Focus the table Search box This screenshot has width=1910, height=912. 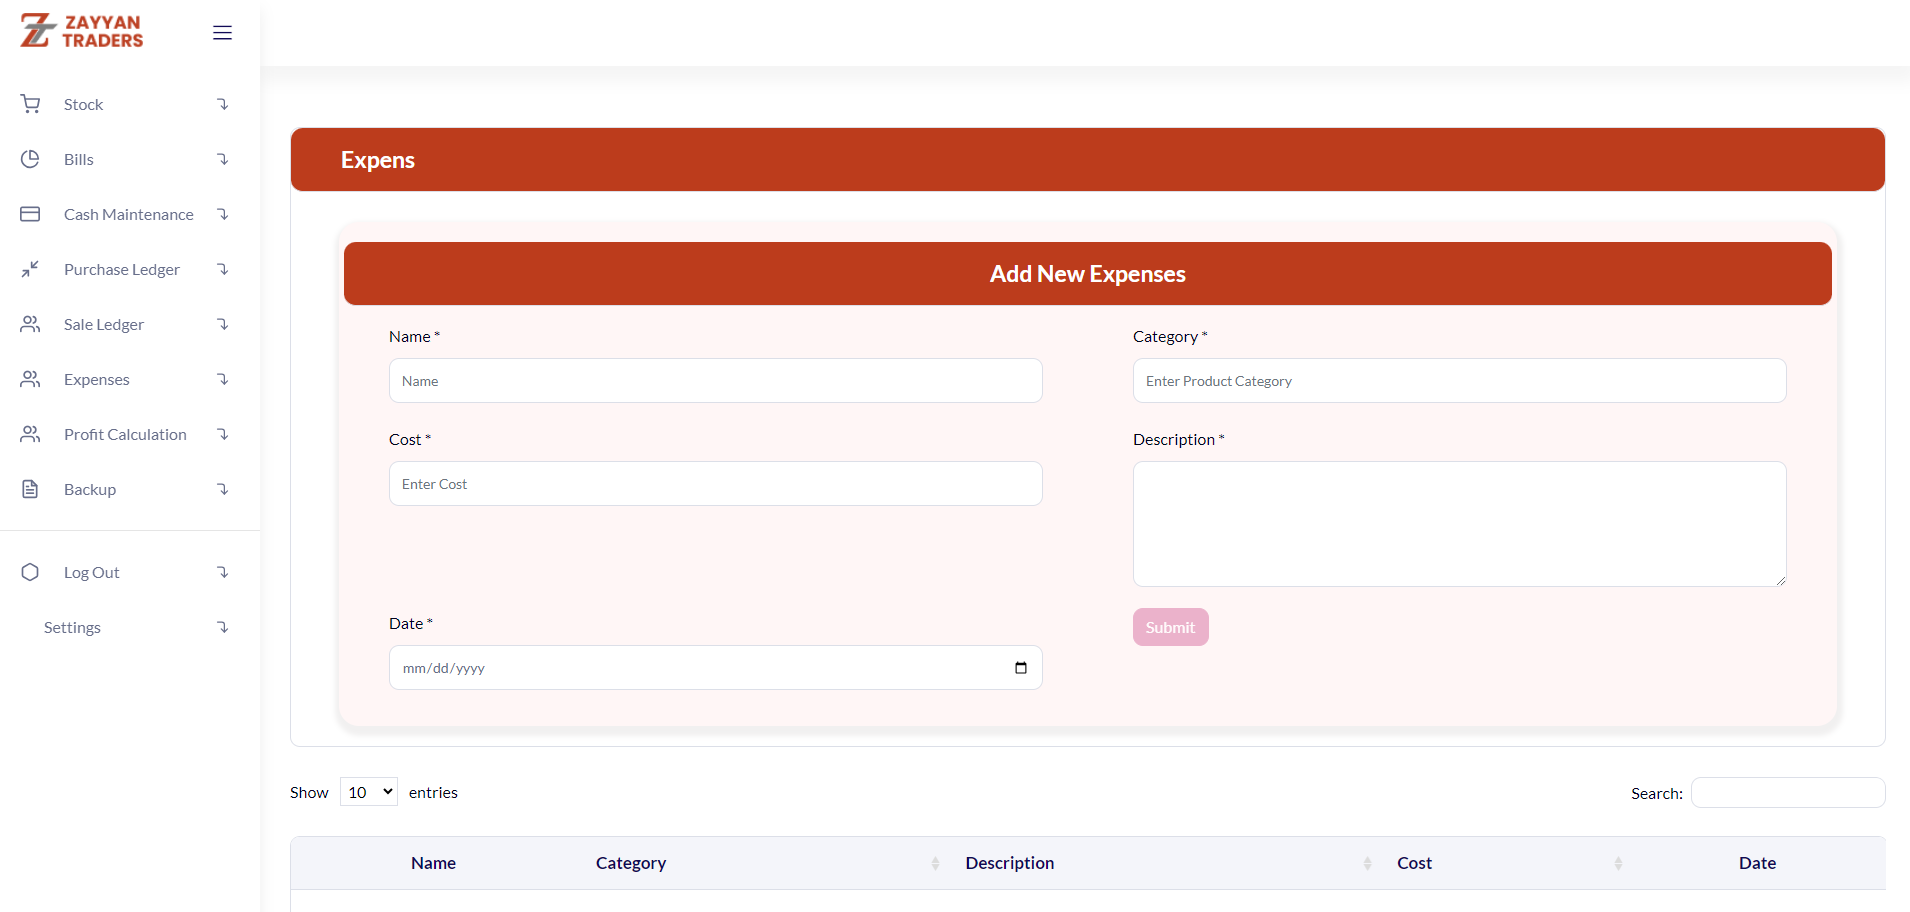[1787, 793]
